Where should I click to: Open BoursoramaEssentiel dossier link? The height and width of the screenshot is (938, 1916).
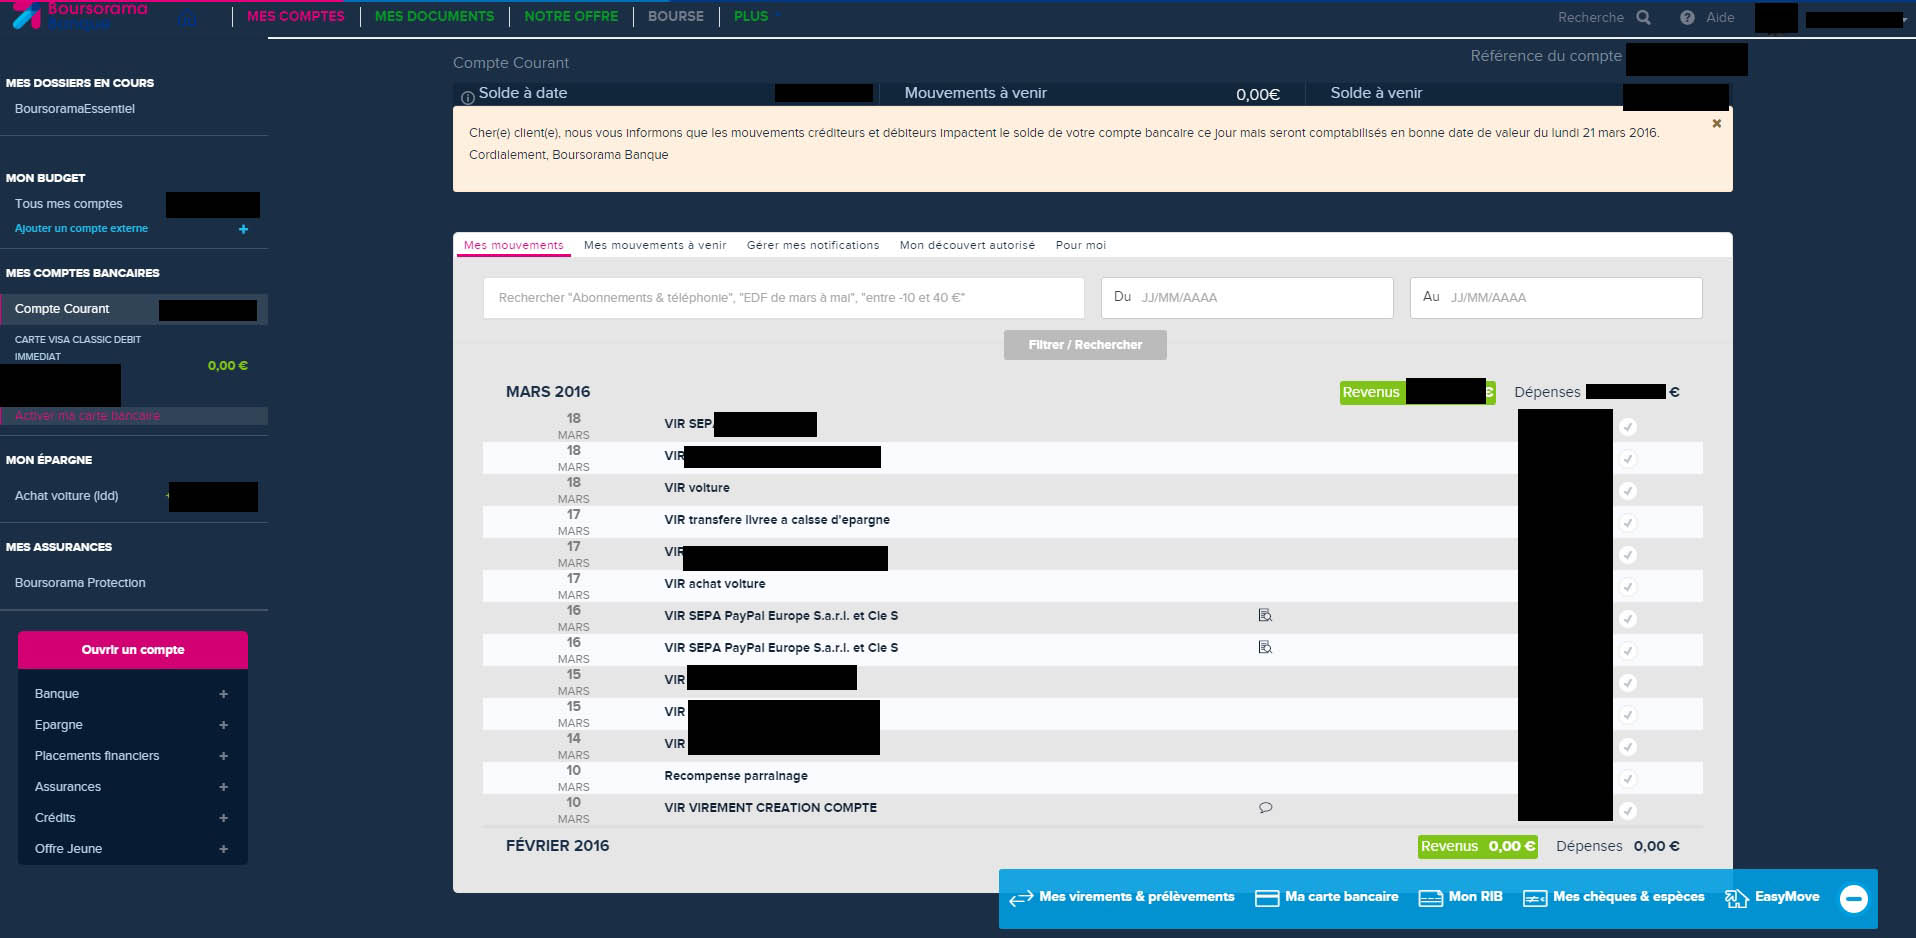point(75,109)
